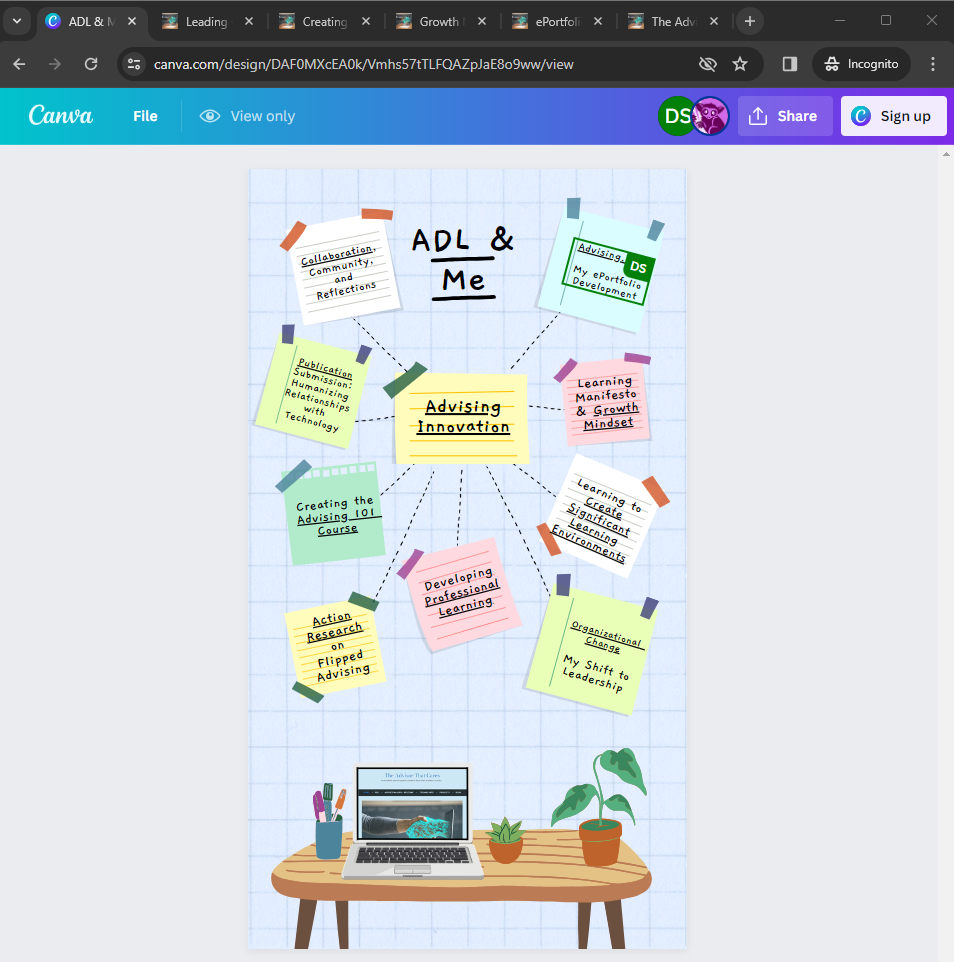
Task: Open the Chrome three-dot menu
Action: click(933, 64)
